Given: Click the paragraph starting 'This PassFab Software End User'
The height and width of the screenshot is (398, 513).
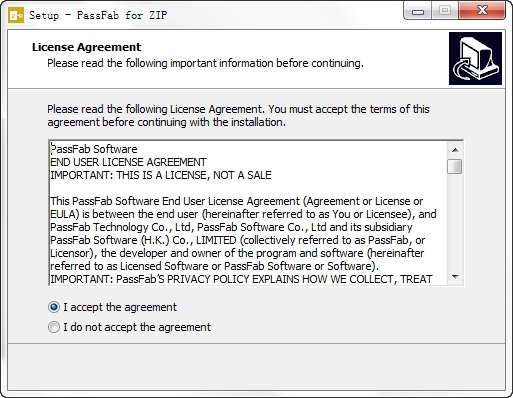Looking at the screenshot, I should (243, 234).
